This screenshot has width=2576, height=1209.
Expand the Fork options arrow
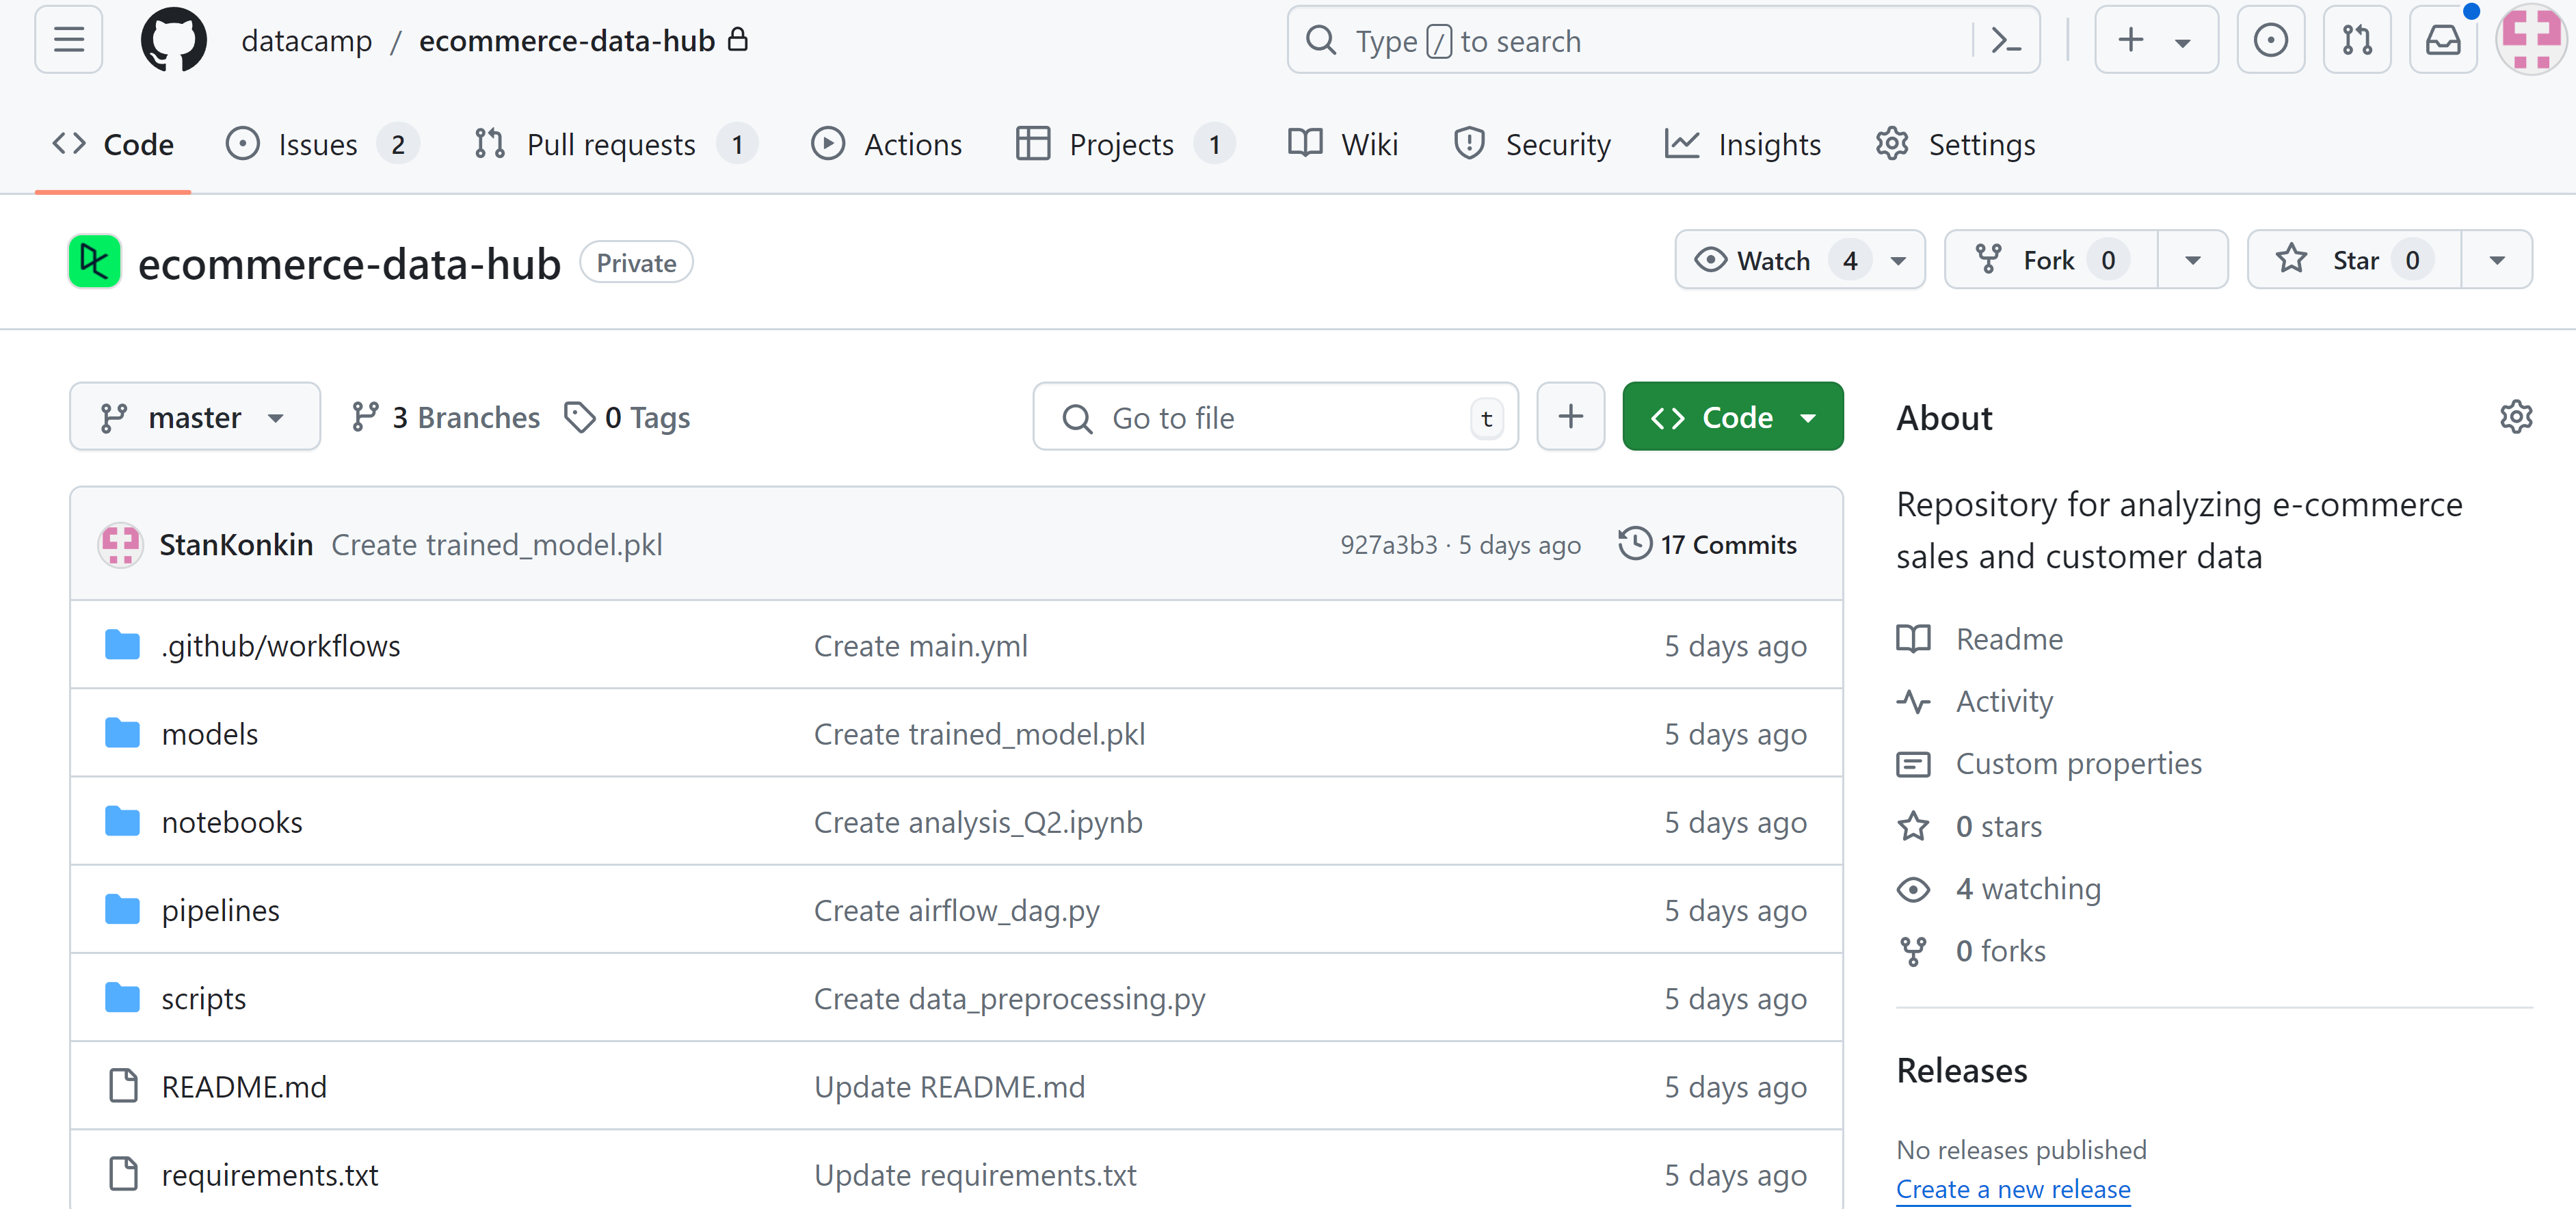point(2192,260)
